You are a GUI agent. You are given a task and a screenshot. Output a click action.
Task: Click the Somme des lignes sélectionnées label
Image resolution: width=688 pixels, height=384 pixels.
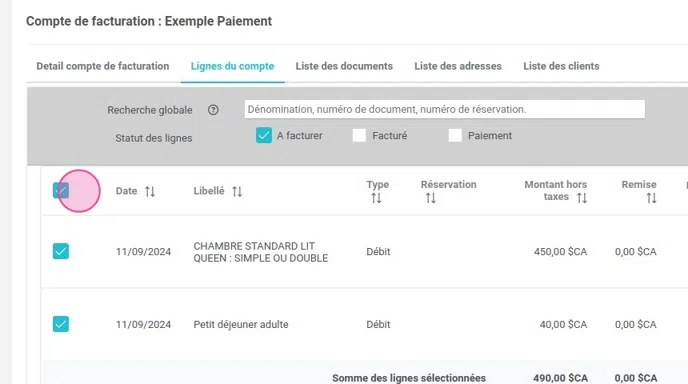pyautogui.click(x=409, y=378)
